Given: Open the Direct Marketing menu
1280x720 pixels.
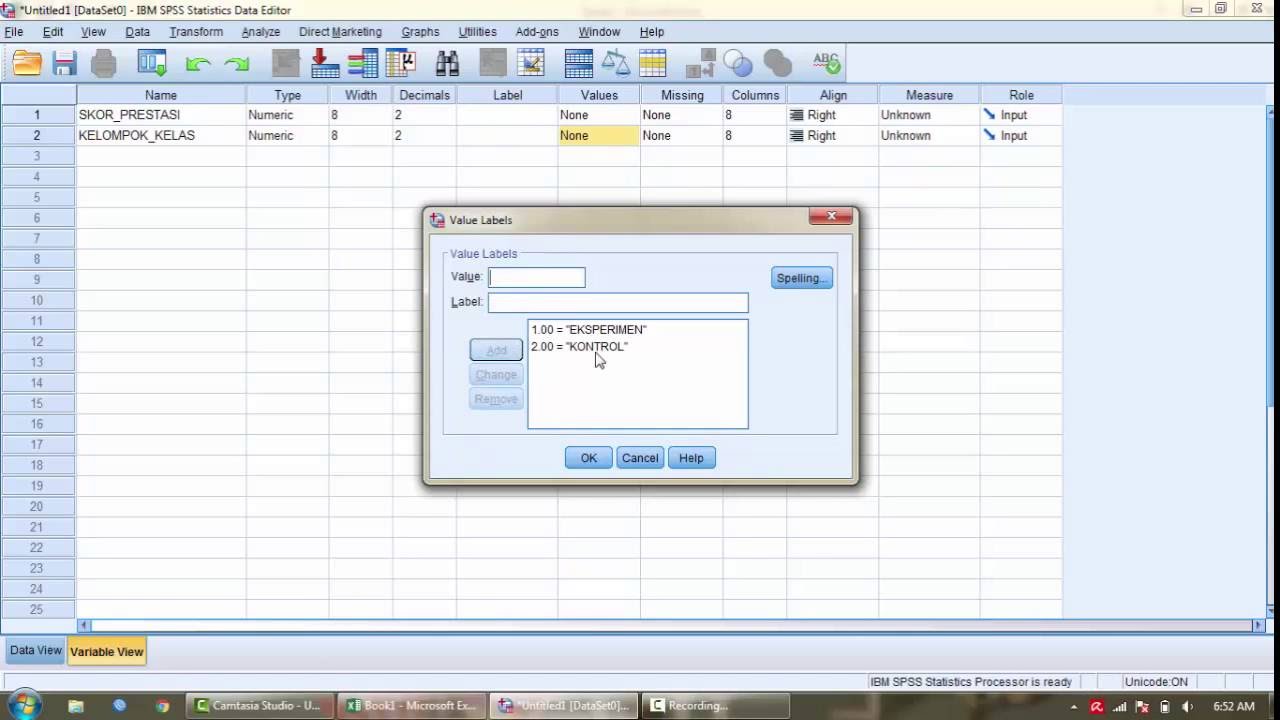Looking at the screenshot, I should pyautogui.click(x=340, y=32).
